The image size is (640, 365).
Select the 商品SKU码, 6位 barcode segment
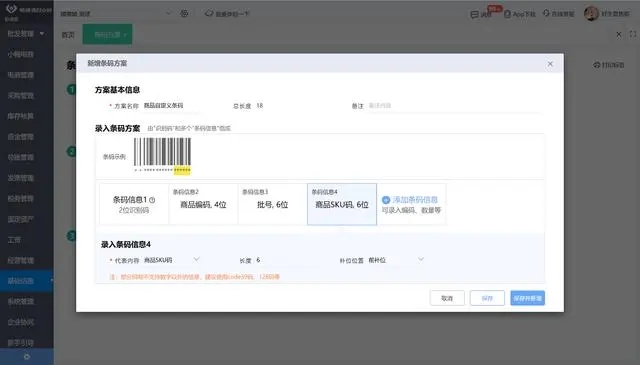(342, 204)
